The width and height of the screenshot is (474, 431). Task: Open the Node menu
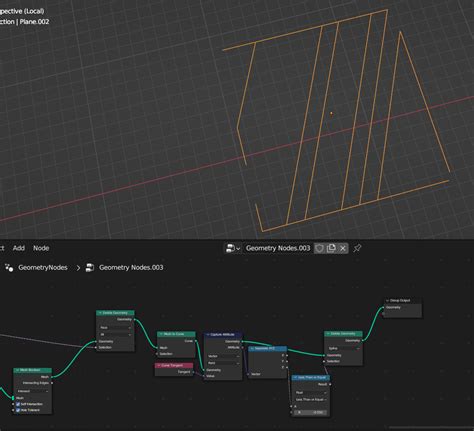coord(41,248)
